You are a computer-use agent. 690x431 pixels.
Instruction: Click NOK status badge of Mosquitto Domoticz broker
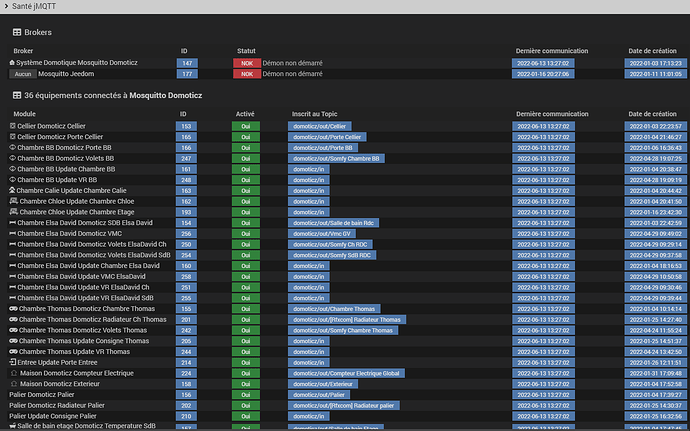coord(247,63)
